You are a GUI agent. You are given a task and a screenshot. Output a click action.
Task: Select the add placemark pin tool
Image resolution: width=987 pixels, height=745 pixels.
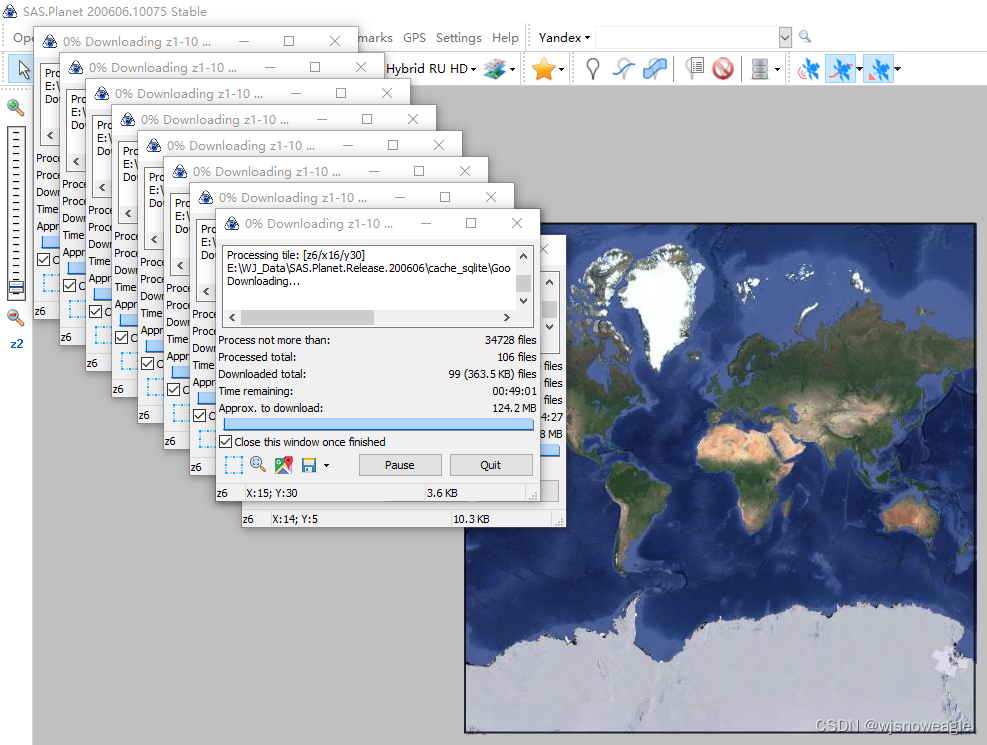[592, 69]
